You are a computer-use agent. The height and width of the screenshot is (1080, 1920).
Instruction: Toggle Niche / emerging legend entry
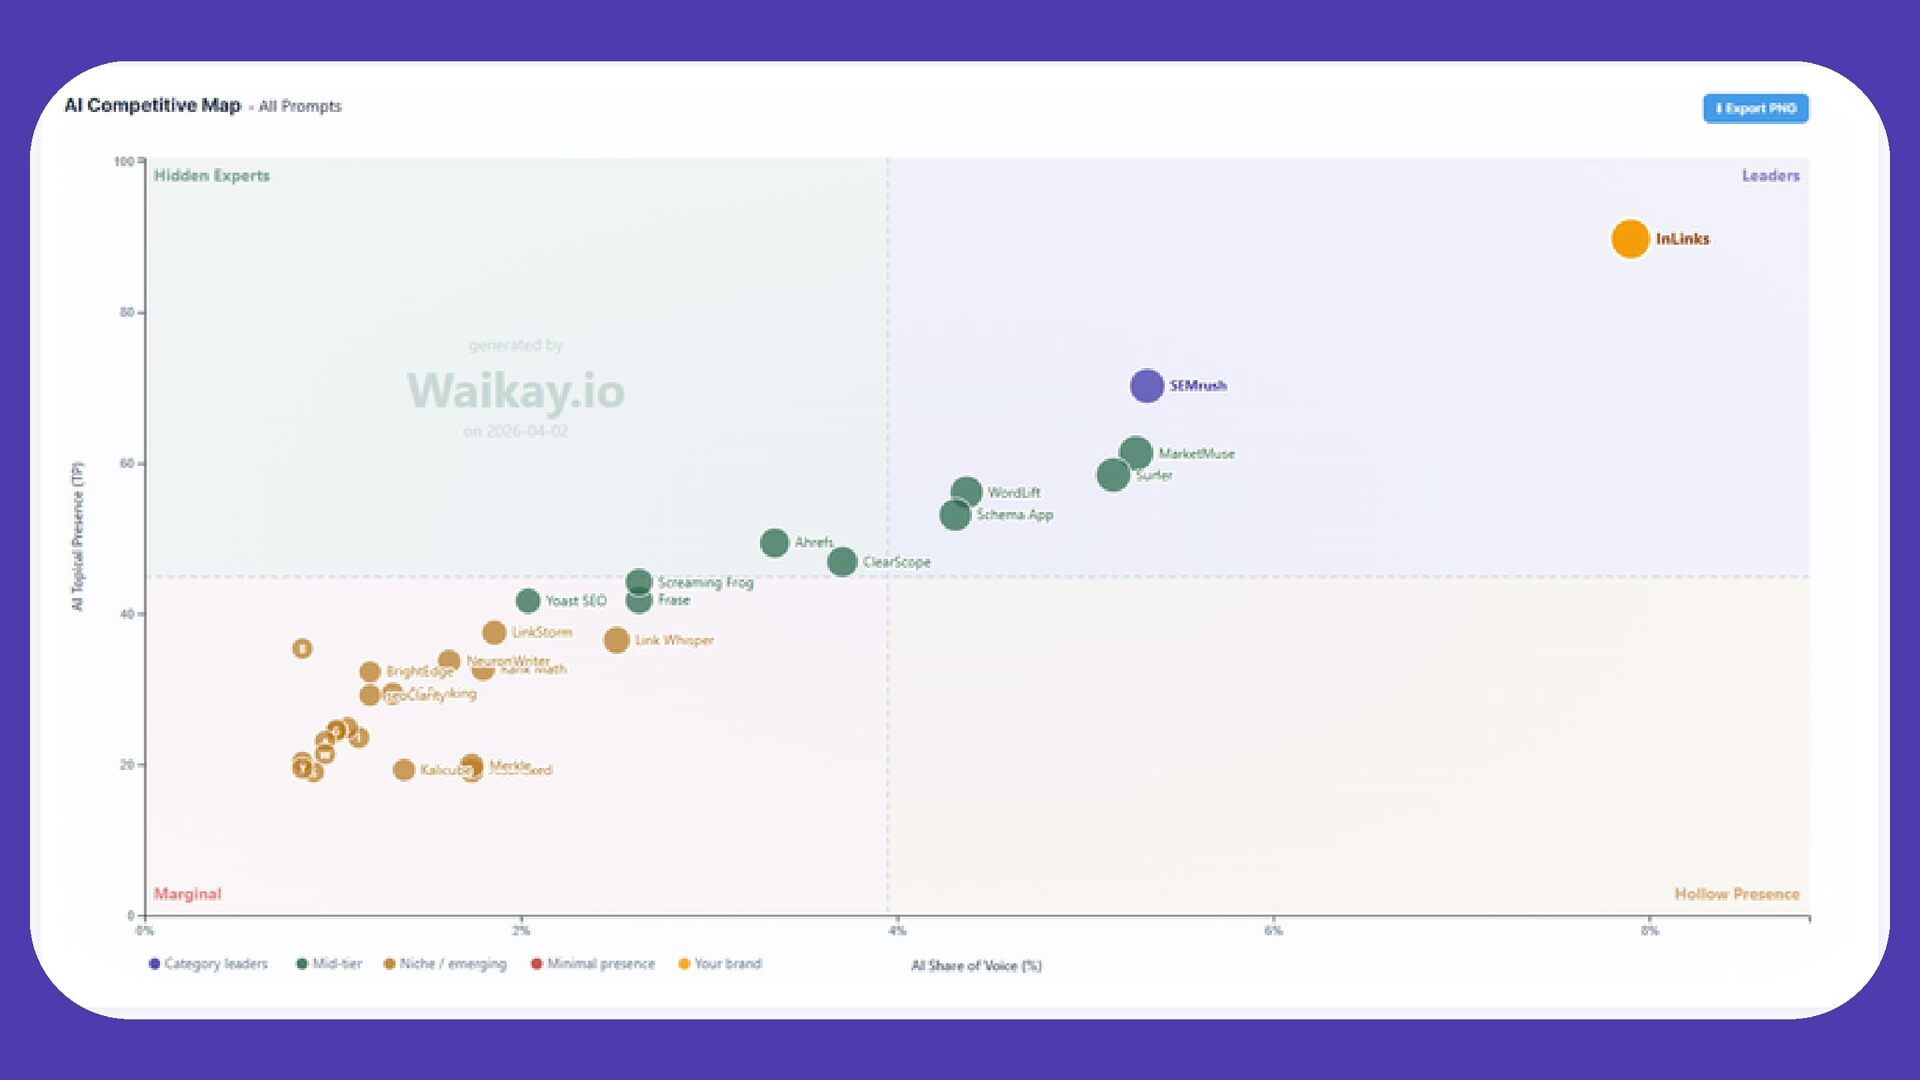445,964
